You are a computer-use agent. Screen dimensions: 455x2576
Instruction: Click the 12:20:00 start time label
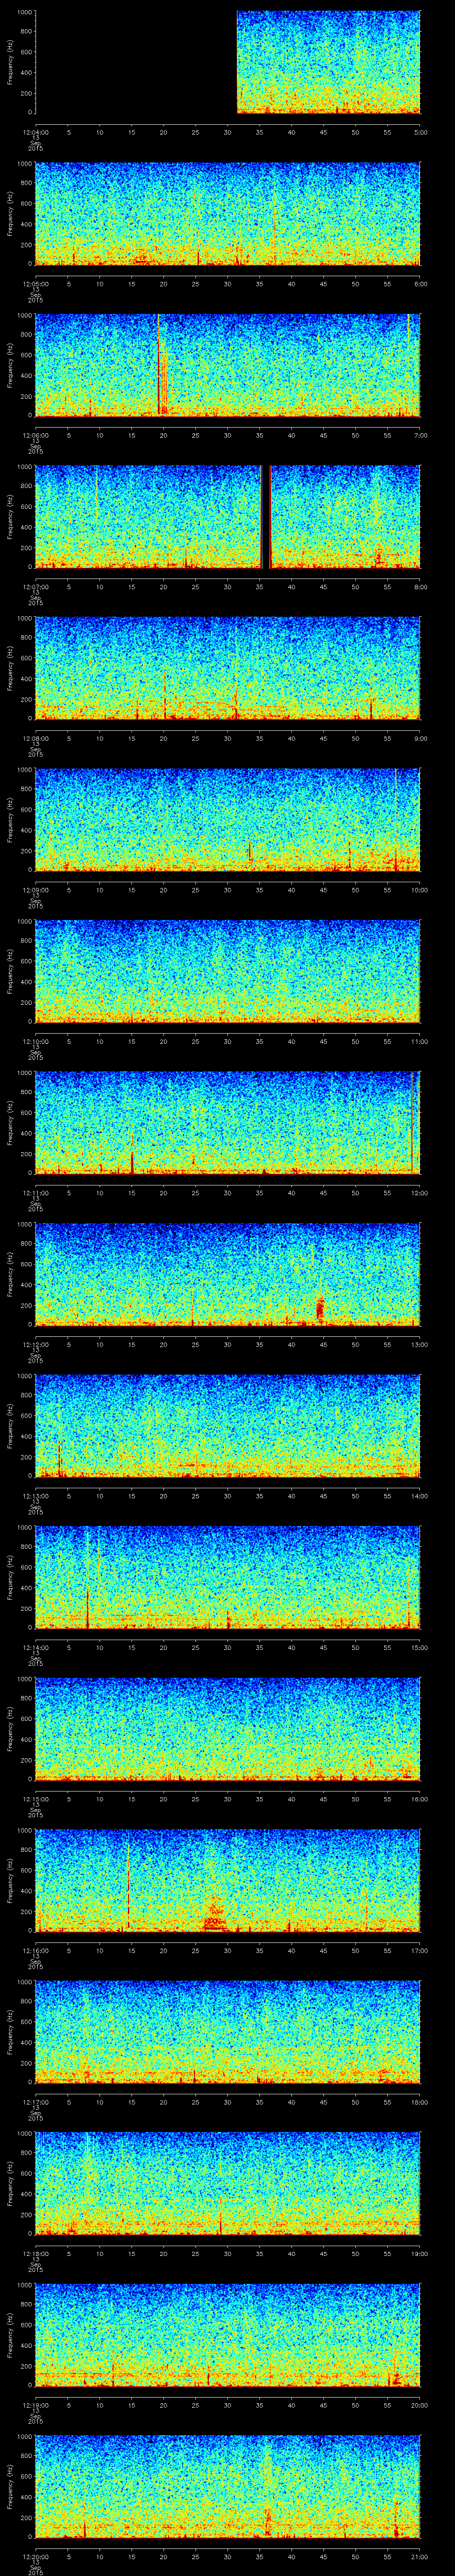35,2556
